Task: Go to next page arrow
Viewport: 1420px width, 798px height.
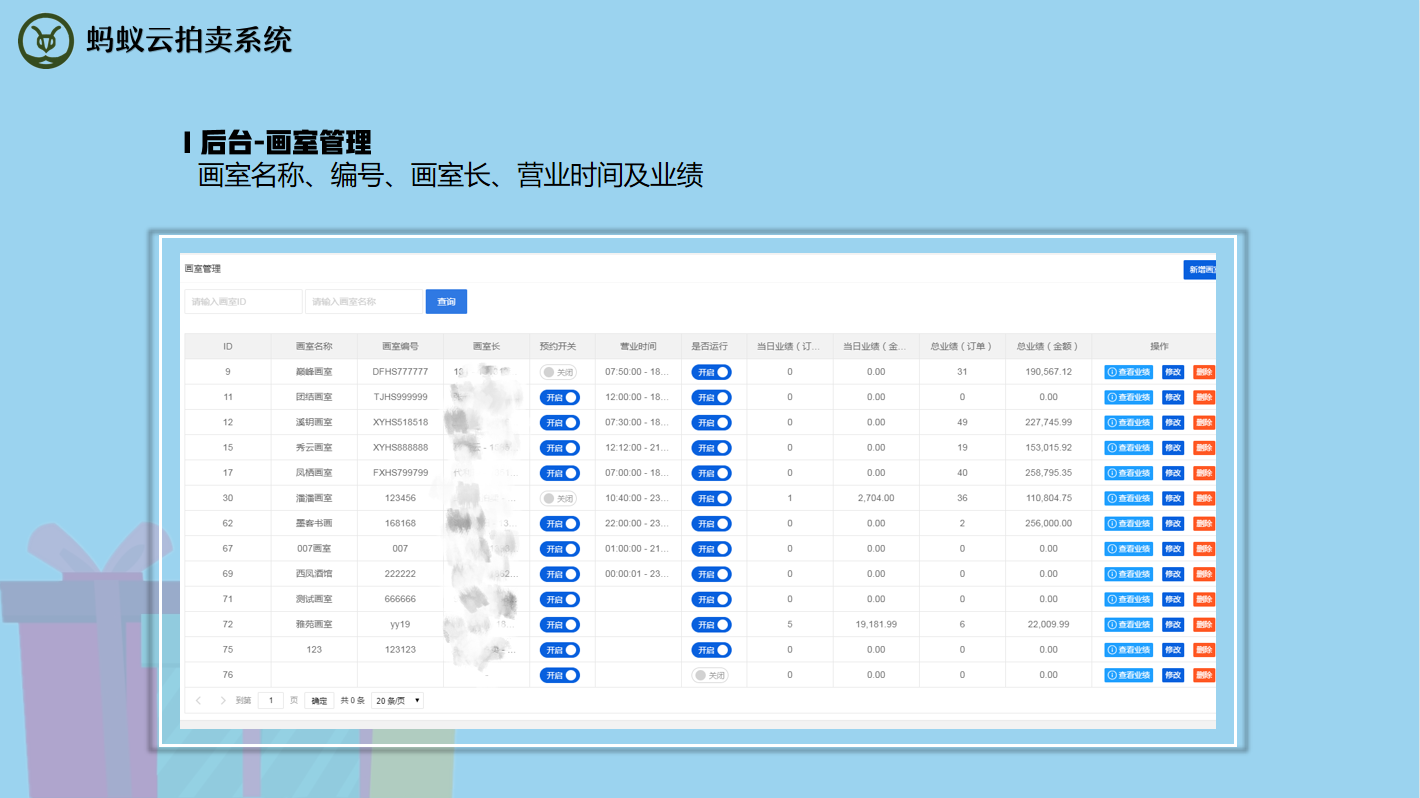Action: [222, 701]
